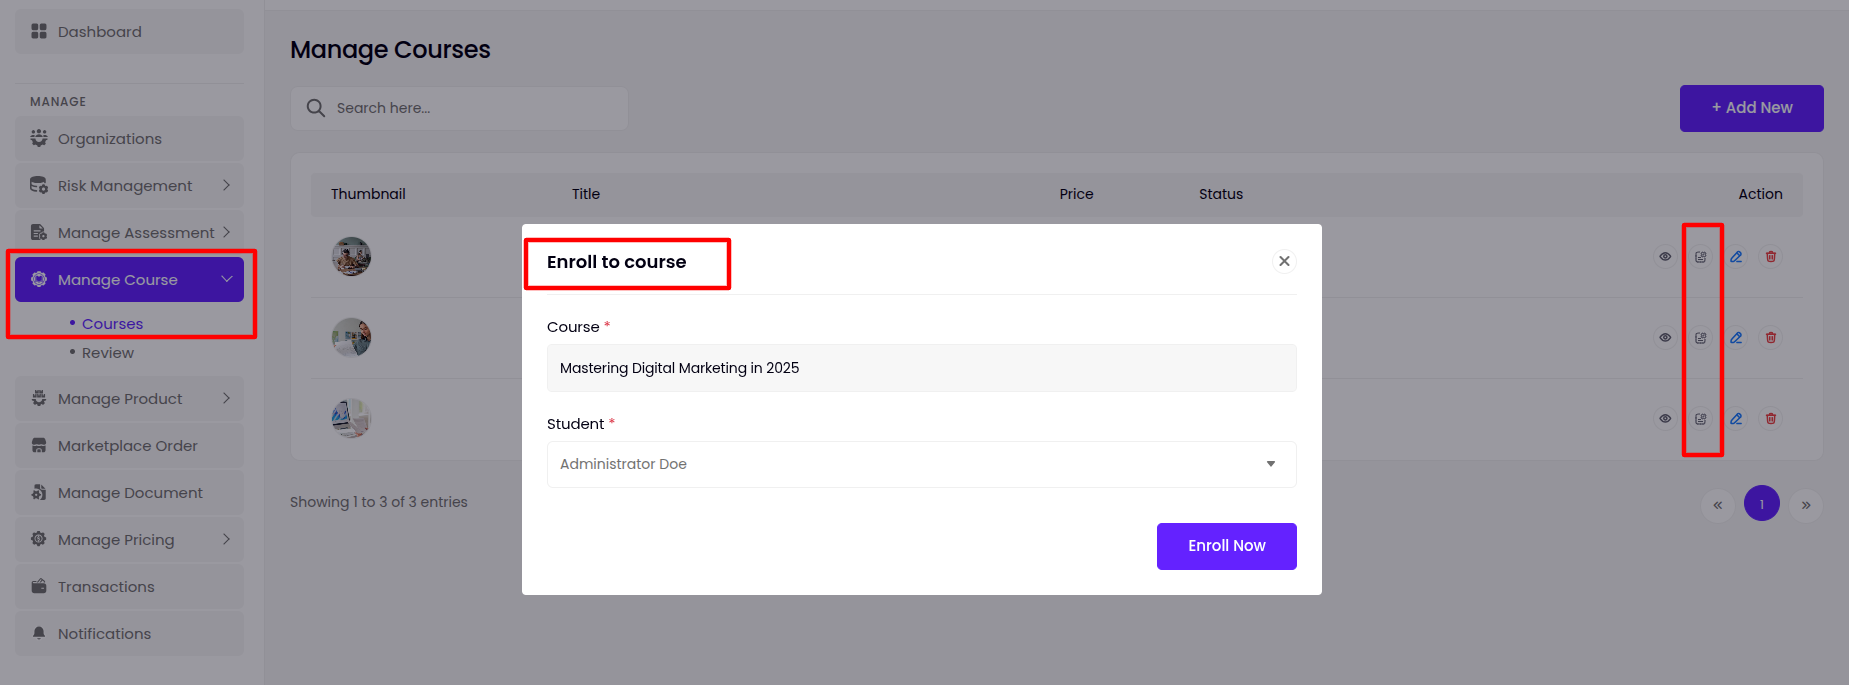This screenshot has height=685, width=1849.
Task: Go to Transactions in the sidebar
Action: pyautogui.click(x=106, y=587)
